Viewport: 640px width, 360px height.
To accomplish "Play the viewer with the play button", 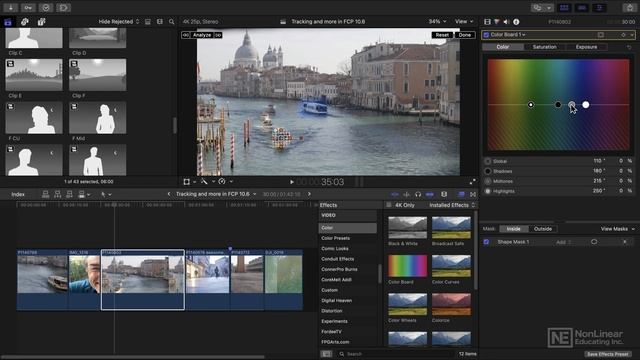I will click(x=292, y=182).
